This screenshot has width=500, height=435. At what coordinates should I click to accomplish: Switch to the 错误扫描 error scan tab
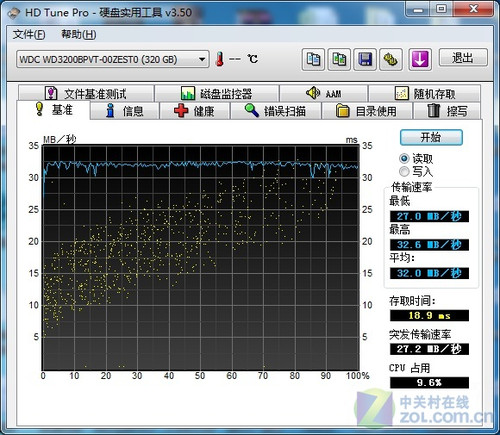(276, 111)
